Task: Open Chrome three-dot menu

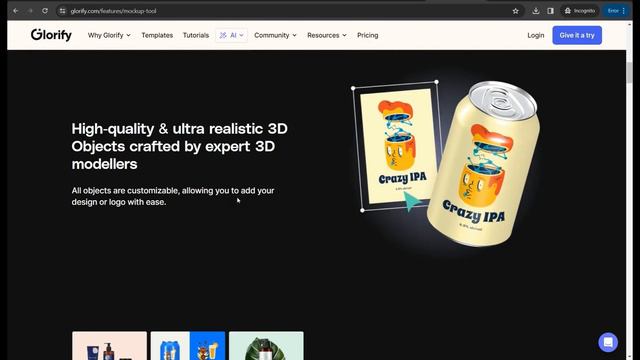Action: (x=624, y=11)
